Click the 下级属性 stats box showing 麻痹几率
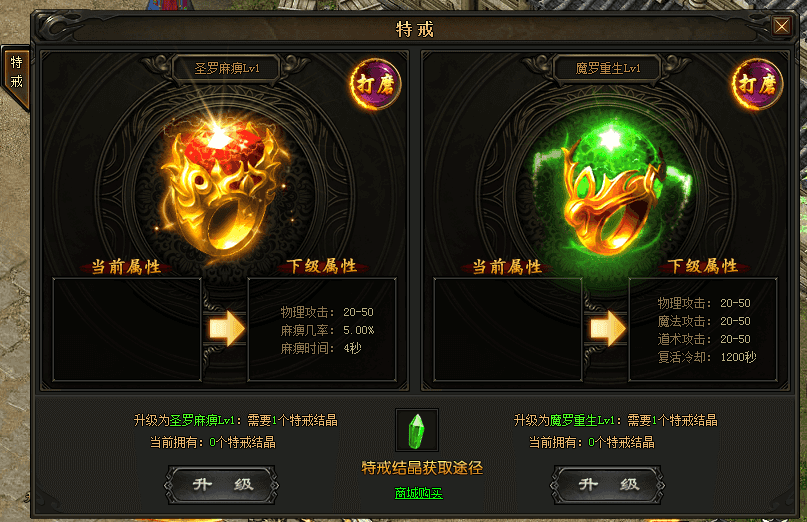 [322, 329]
